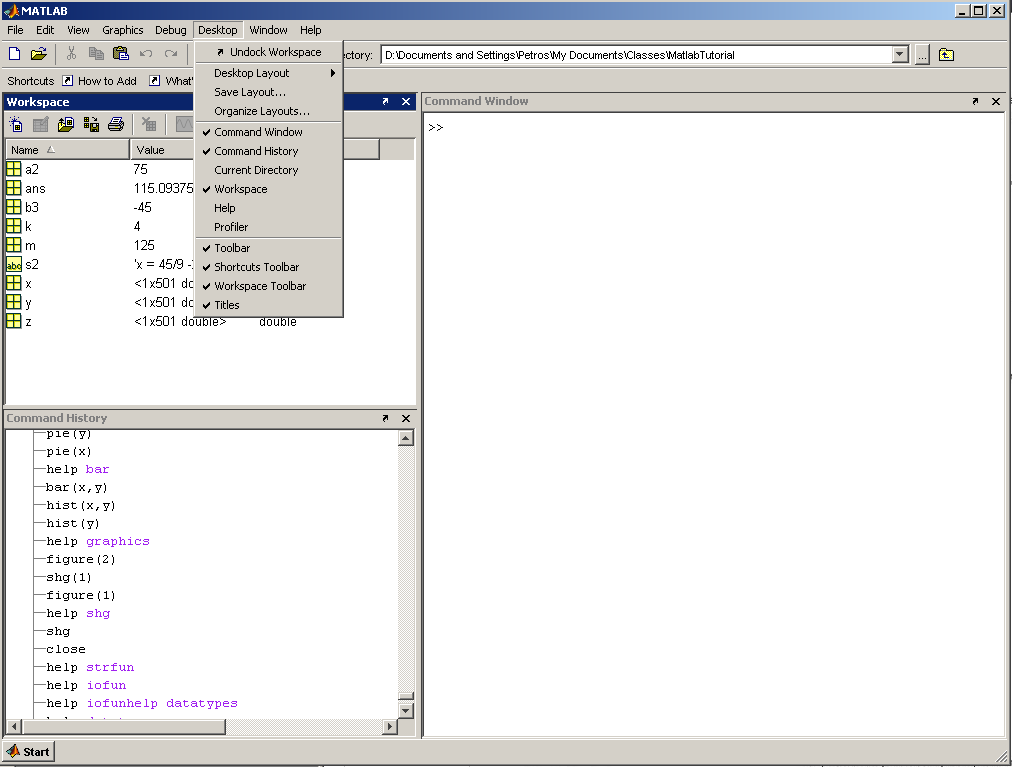Image resolution: width=1012 pixels, height=767 pixels.
Task: Click the MATLAB Start button icon
Action: pos(28,752)
